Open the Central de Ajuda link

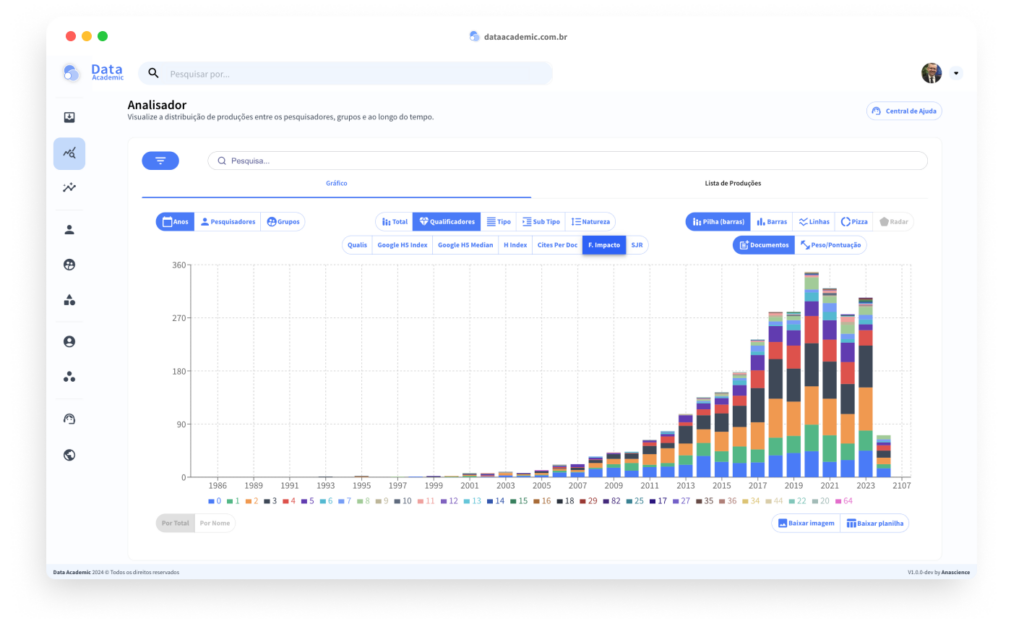coord(904,111)
